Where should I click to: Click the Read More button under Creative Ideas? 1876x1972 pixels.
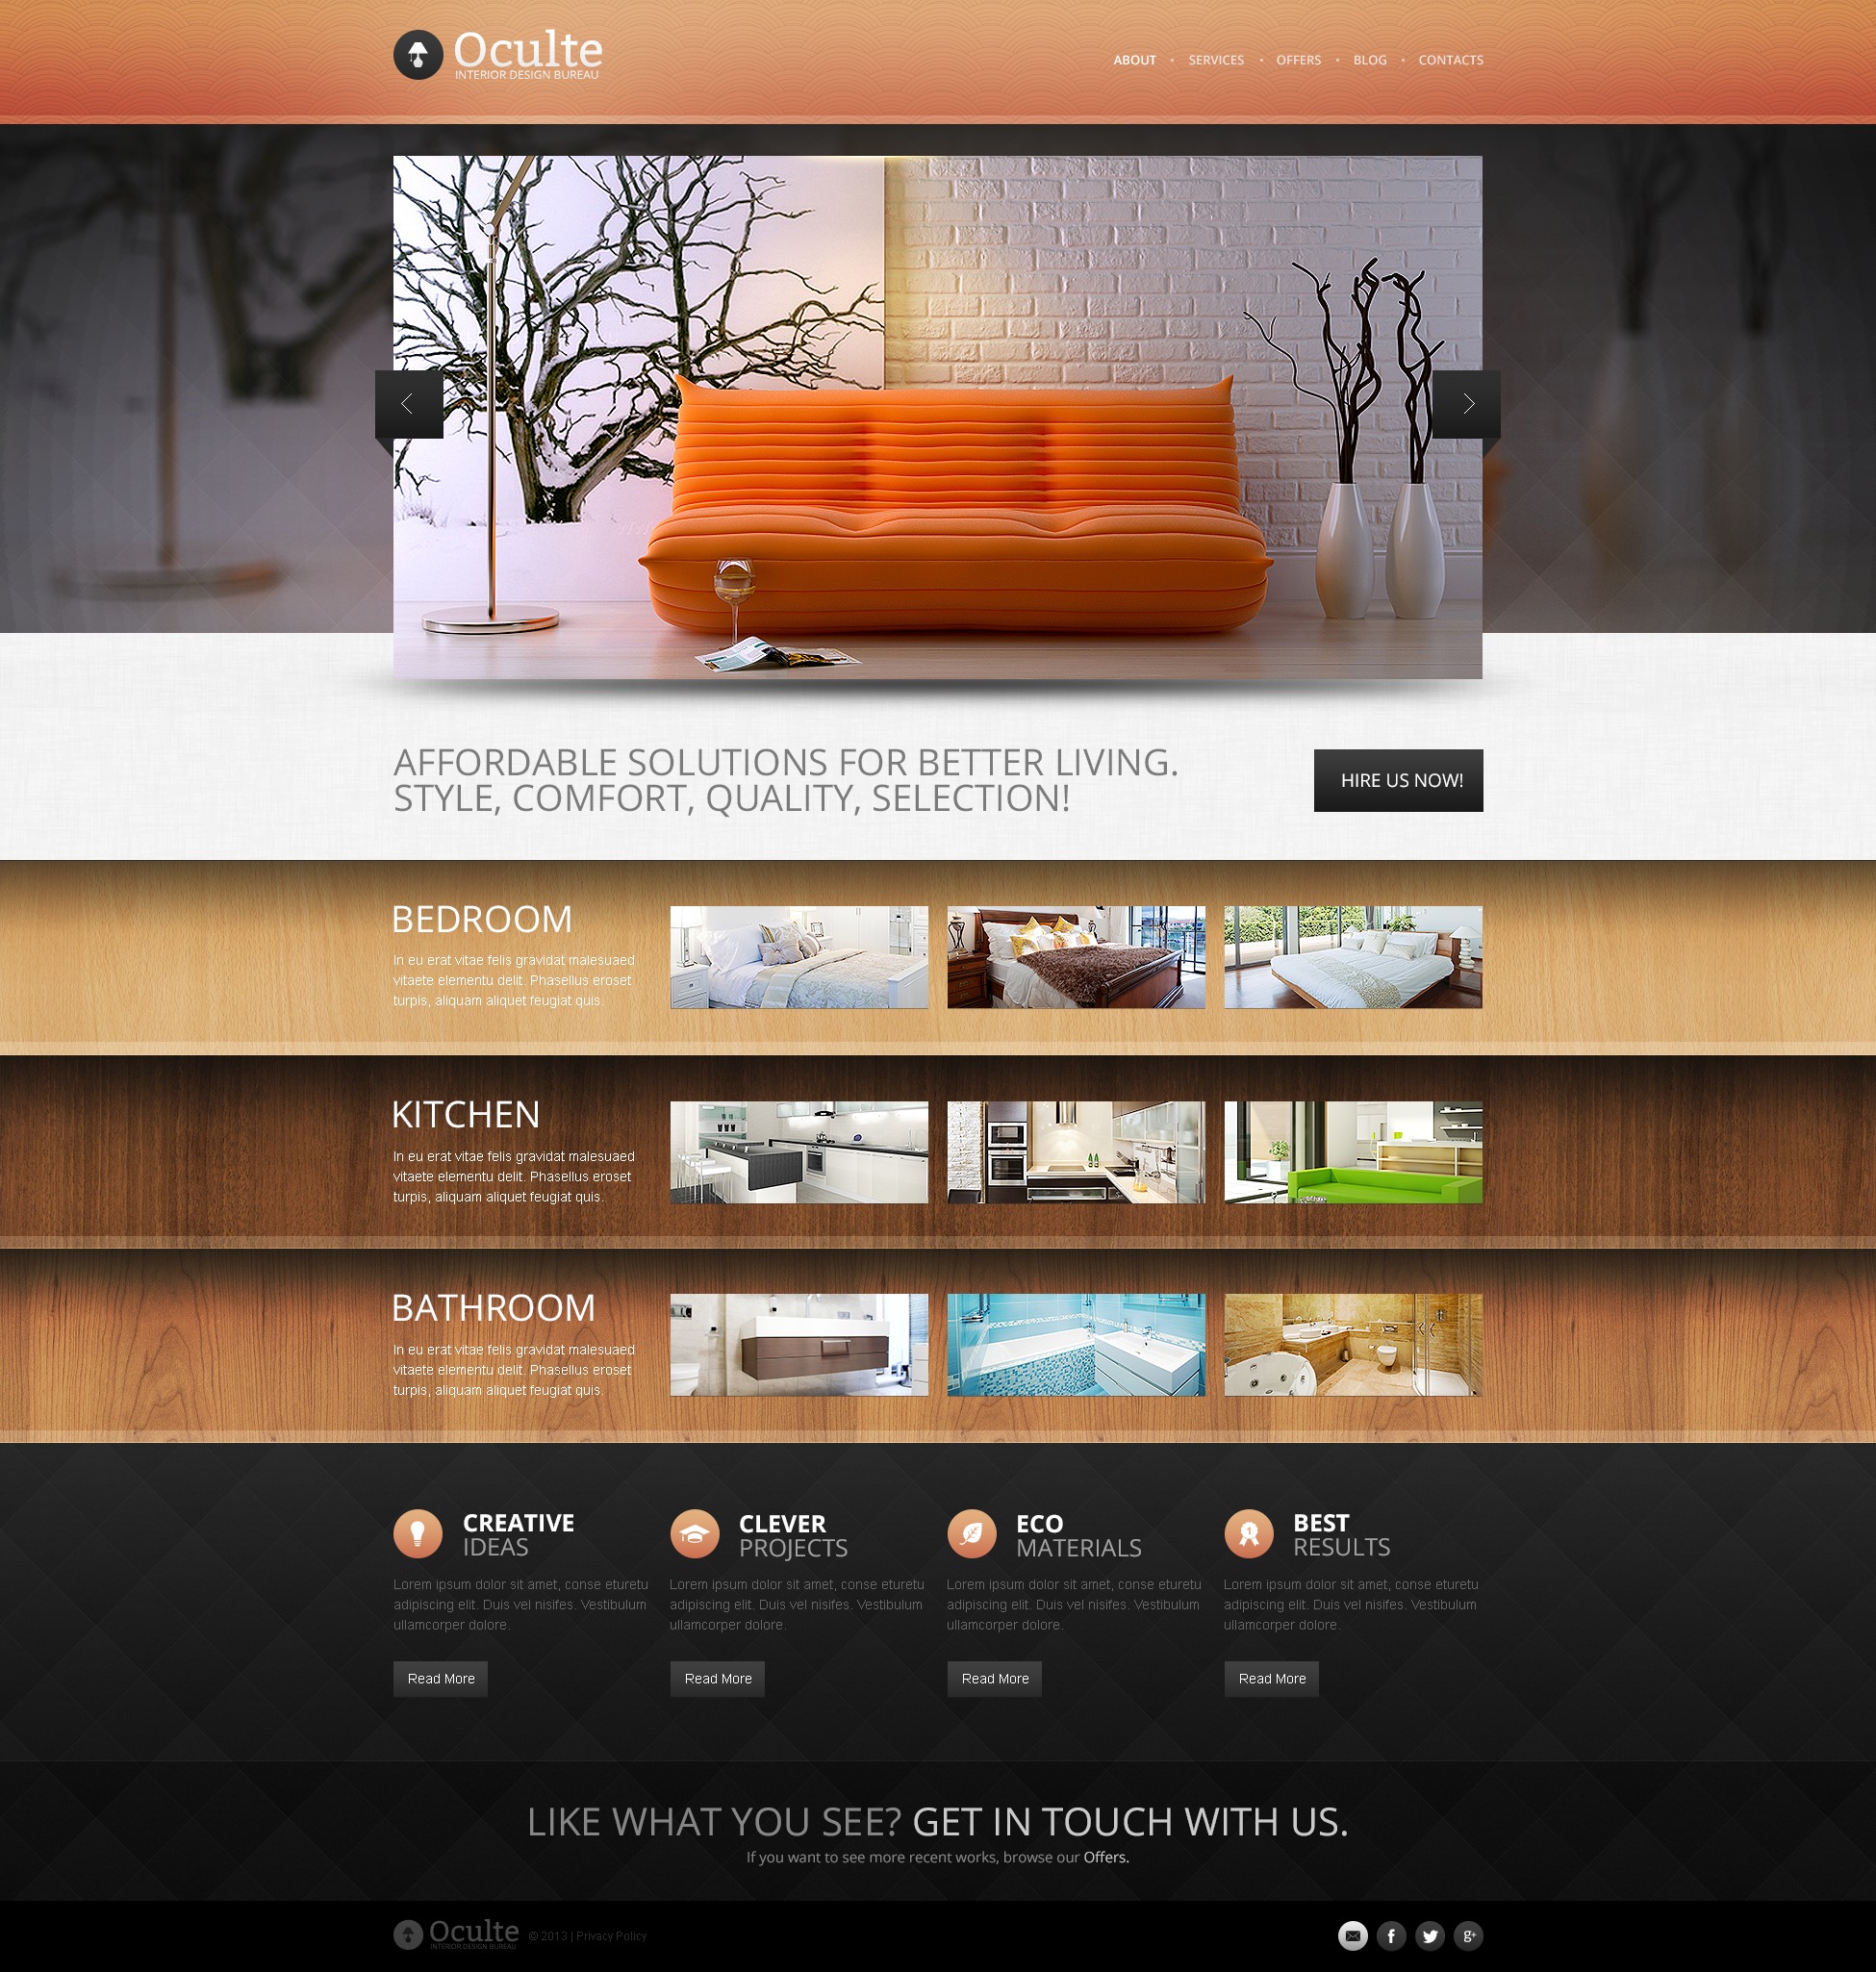coord(443,1678)
